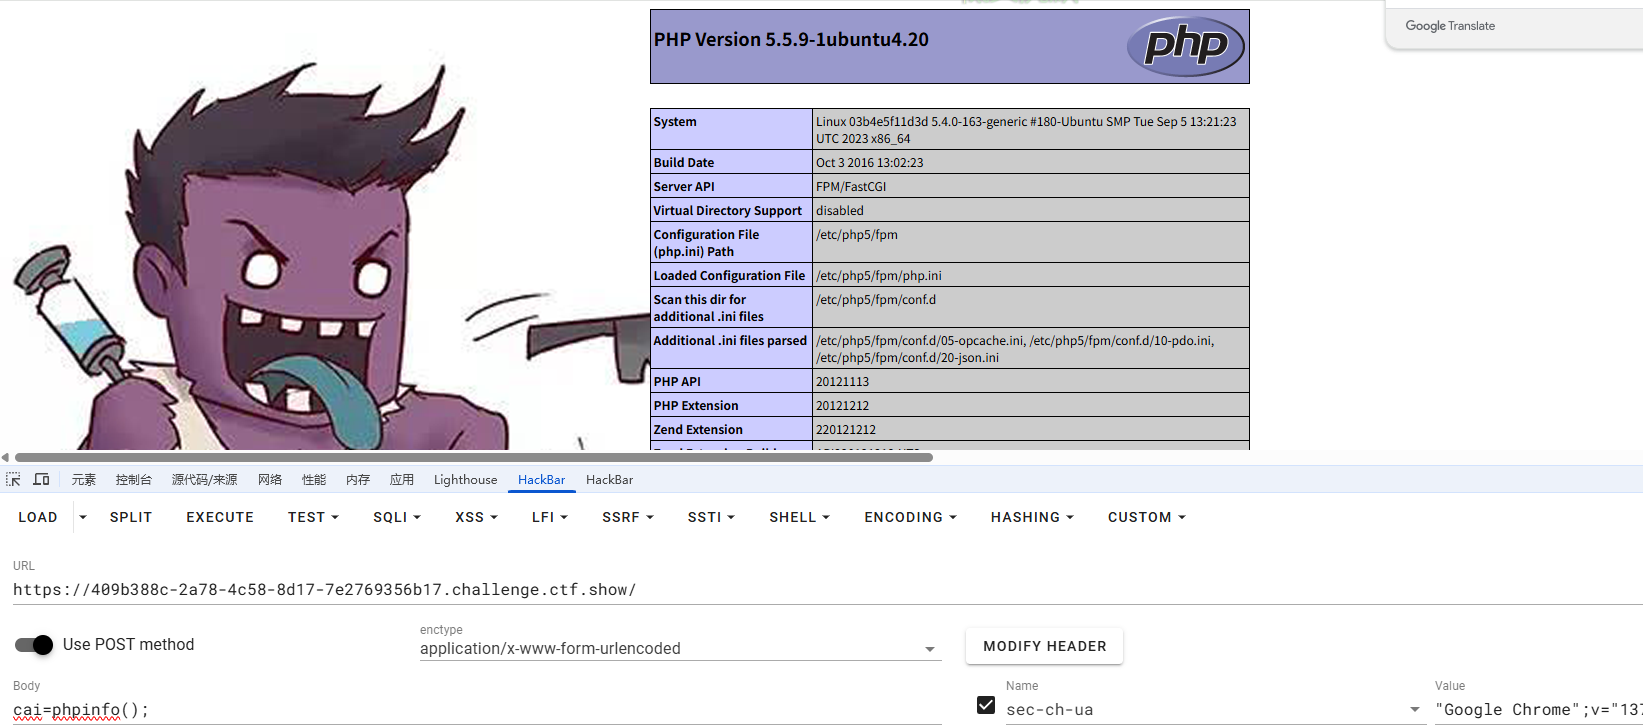Open the ENCODING menu
The height and width of the screenshot is (728, 1643).
click(910, 517)
